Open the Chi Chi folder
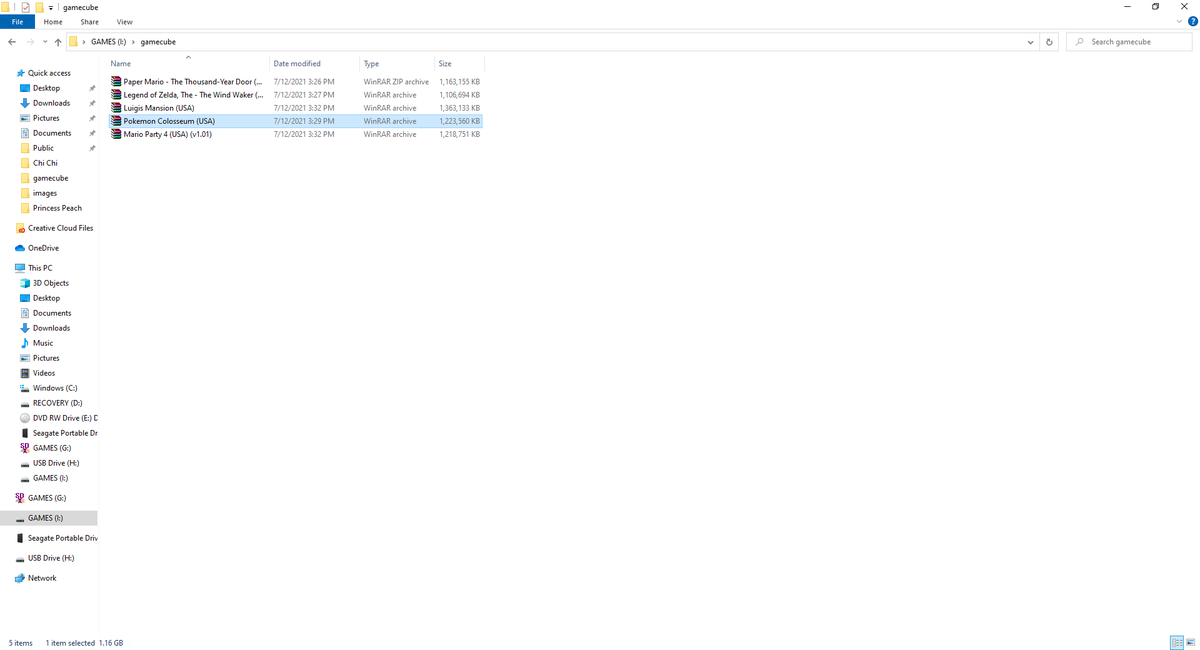The height and width of the screenshot is (650, 1200). 45,163
